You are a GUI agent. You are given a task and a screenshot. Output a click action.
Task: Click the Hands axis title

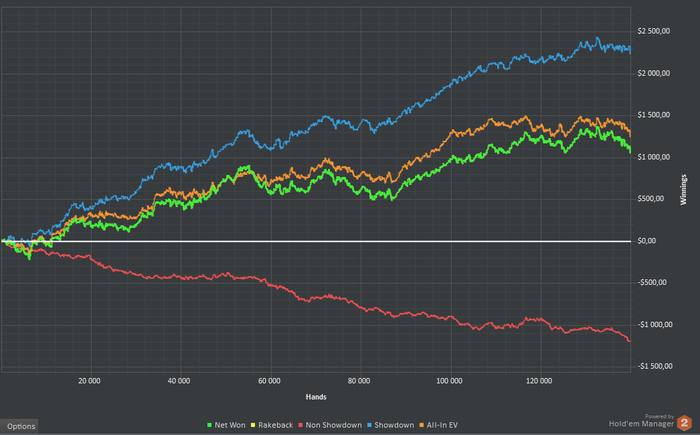[316, 397]
